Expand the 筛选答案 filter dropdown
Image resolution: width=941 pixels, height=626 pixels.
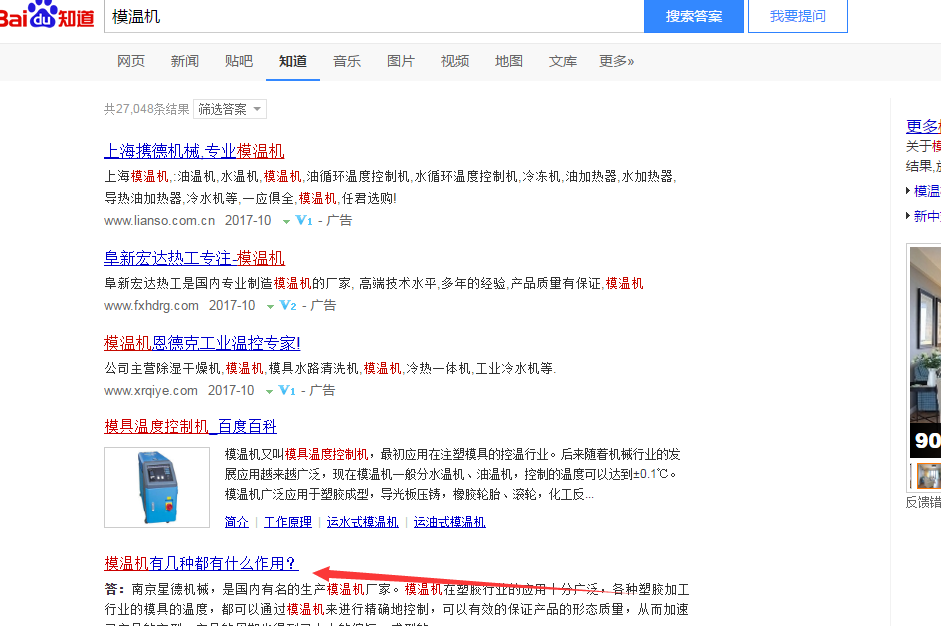[230, 109]
